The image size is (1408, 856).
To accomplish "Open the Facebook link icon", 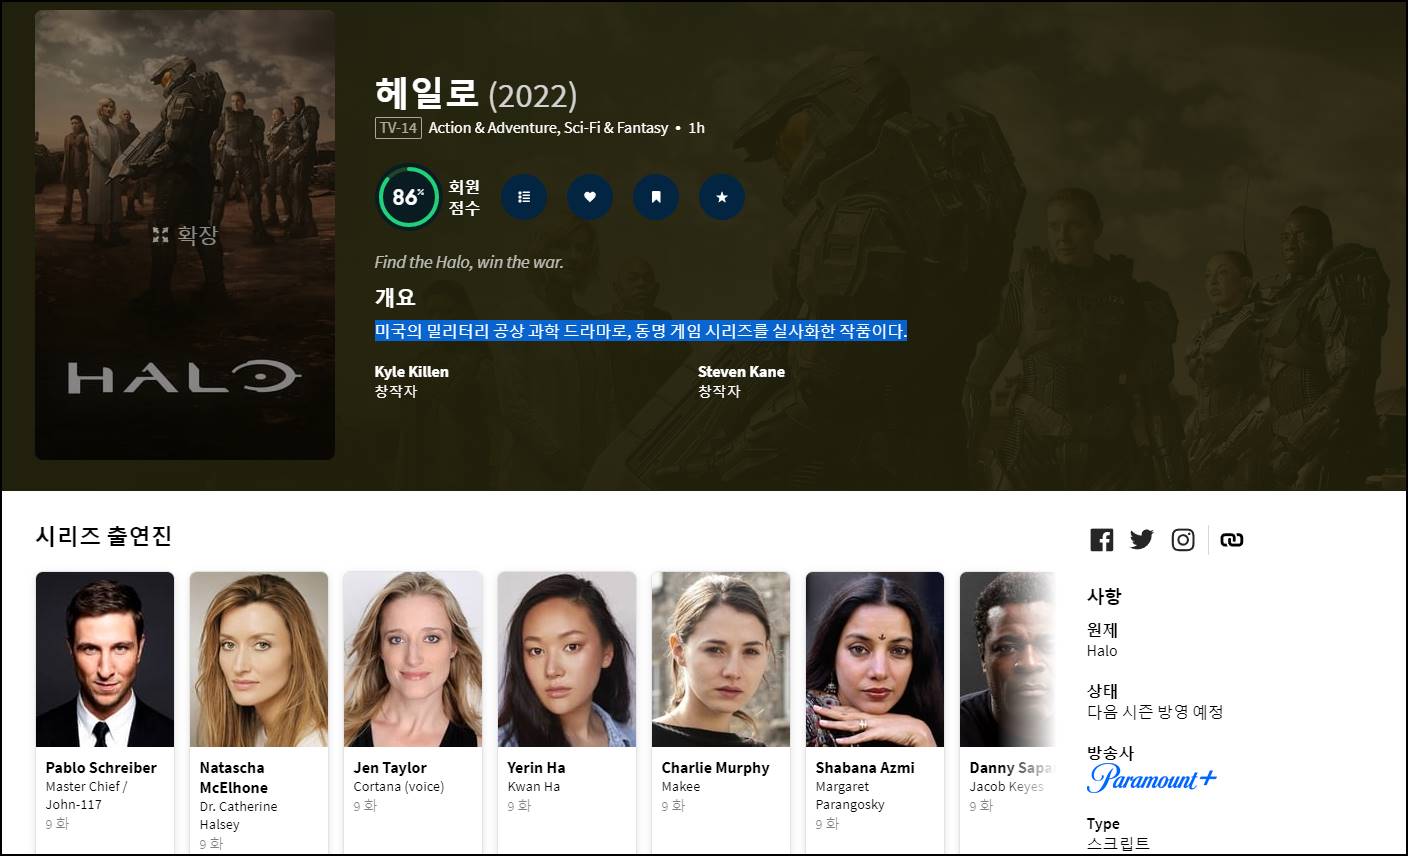I will point(1101,540).
